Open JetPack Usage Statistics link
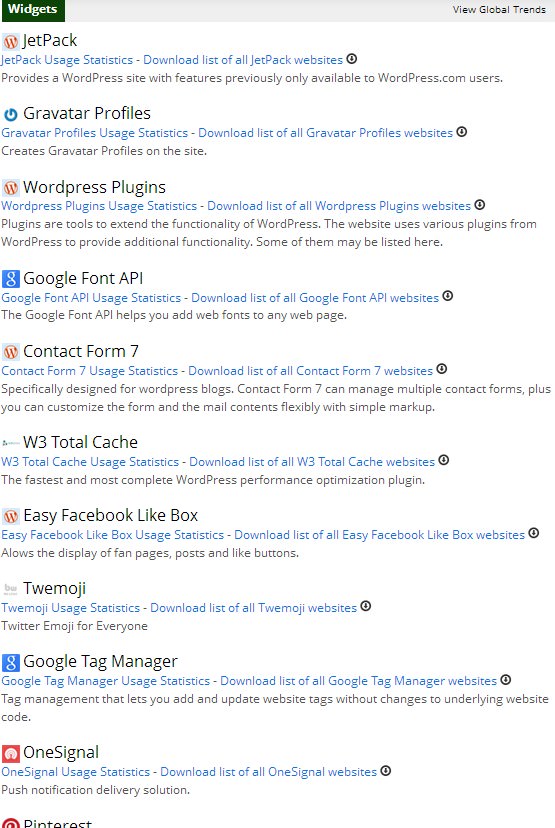The width and height of the screenshot is (555, 828). [67, 60]
